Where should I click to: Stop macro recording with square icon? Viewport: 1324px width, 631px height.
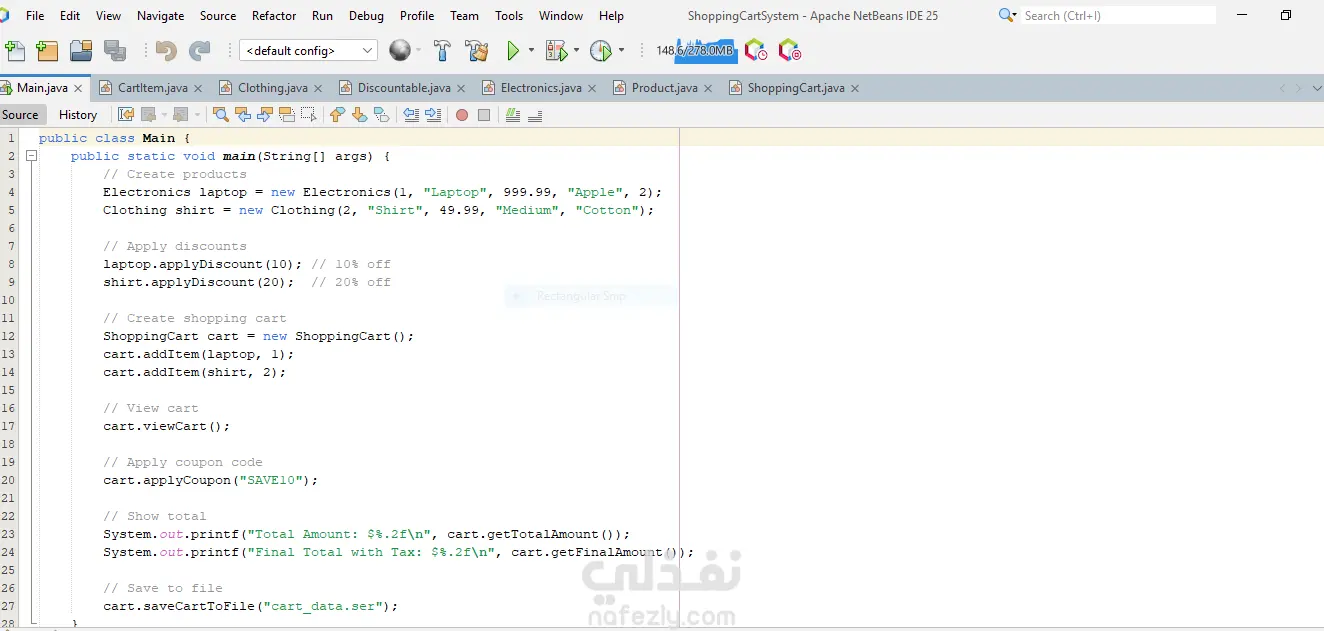pyautogui.click(x=484, y=115)
